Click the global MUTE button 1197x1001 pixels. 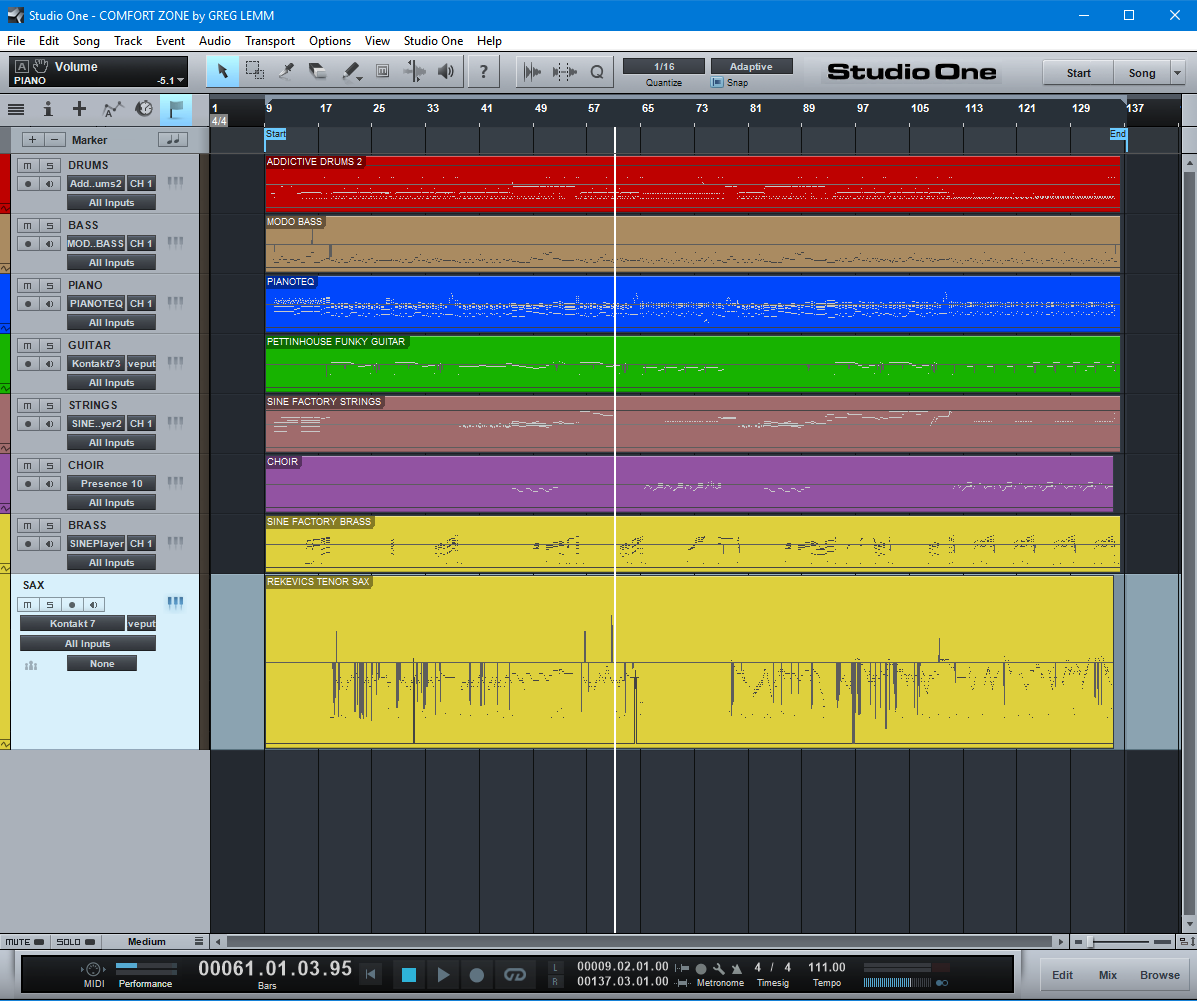point(25,942)
